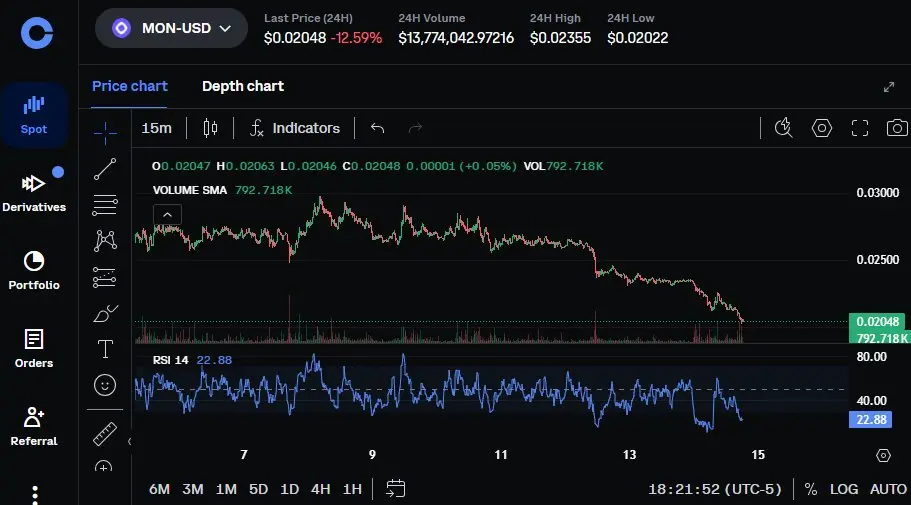Set the range to 5D
The width and height of the screenshot is (911, 505).
point(259,489)
